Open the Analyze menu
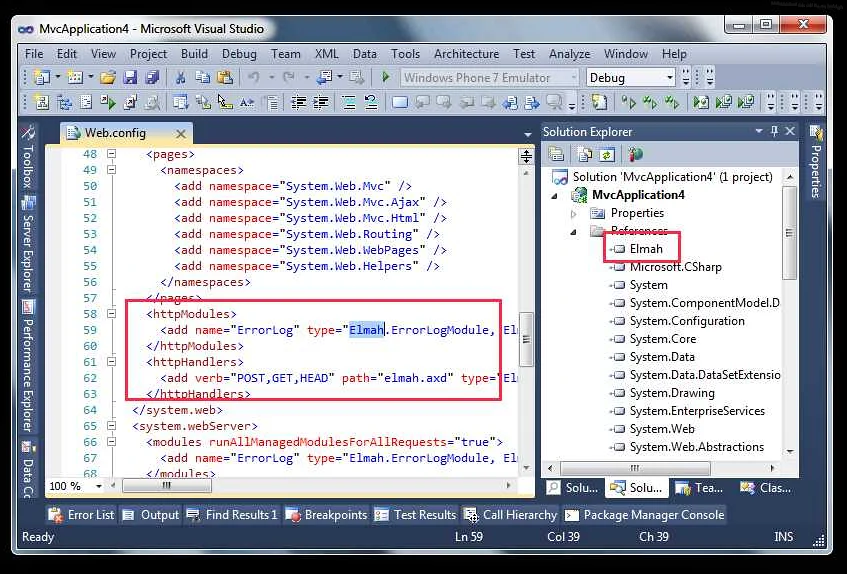The image size is (847, 574). click(x=569, y=54)
